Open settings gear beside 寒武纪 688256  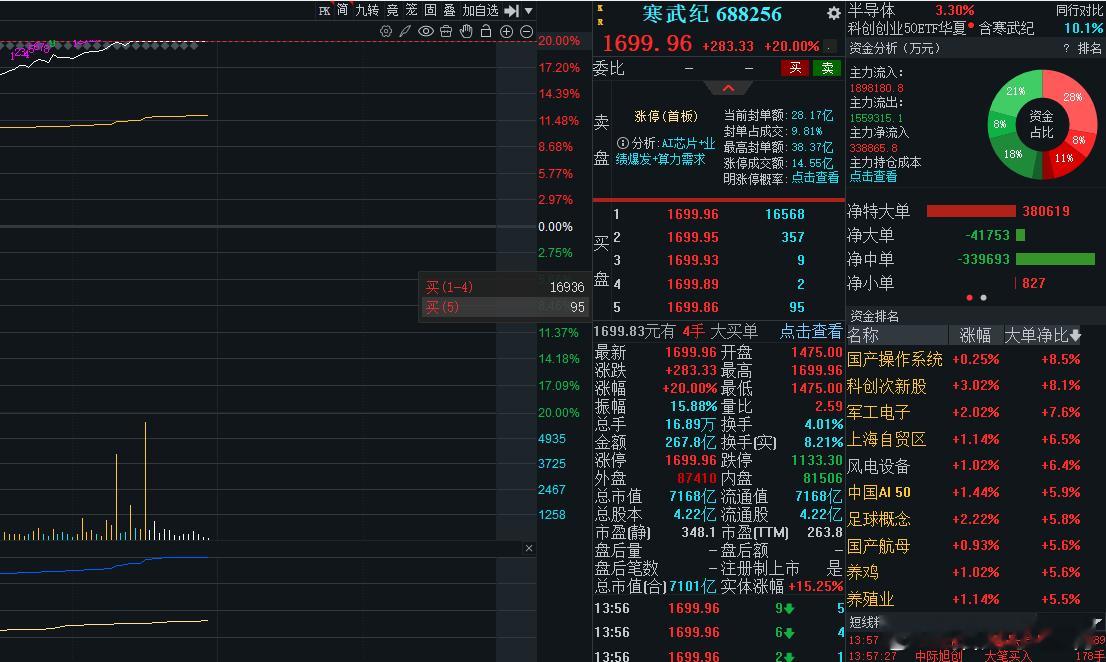point(834,14)
